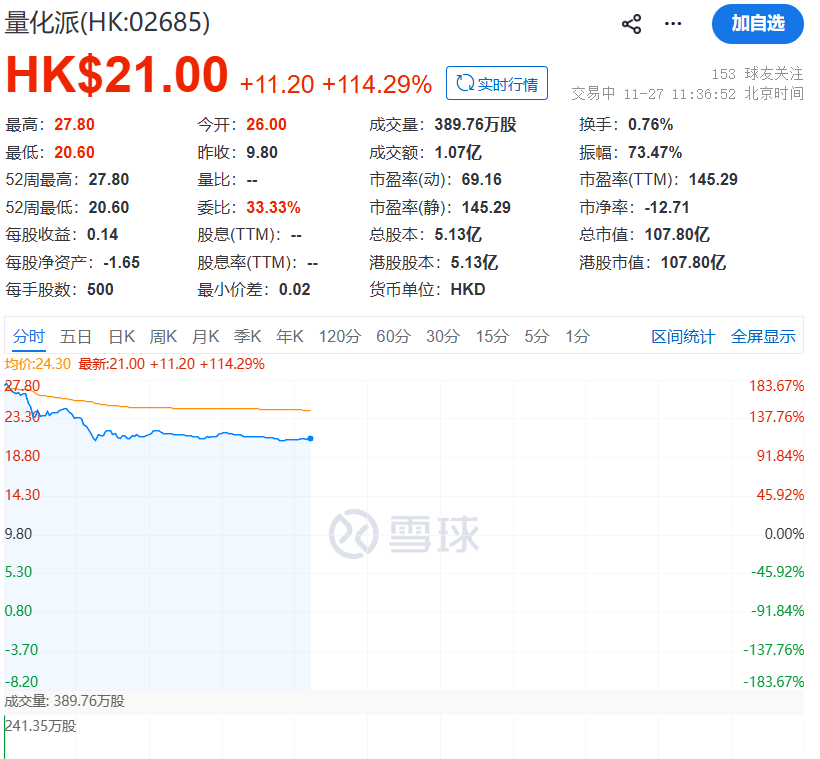Switch to the 五日 chart tab
Image resolution: width=820 pixels, height=759 pixels.
[x=76, y=336]
